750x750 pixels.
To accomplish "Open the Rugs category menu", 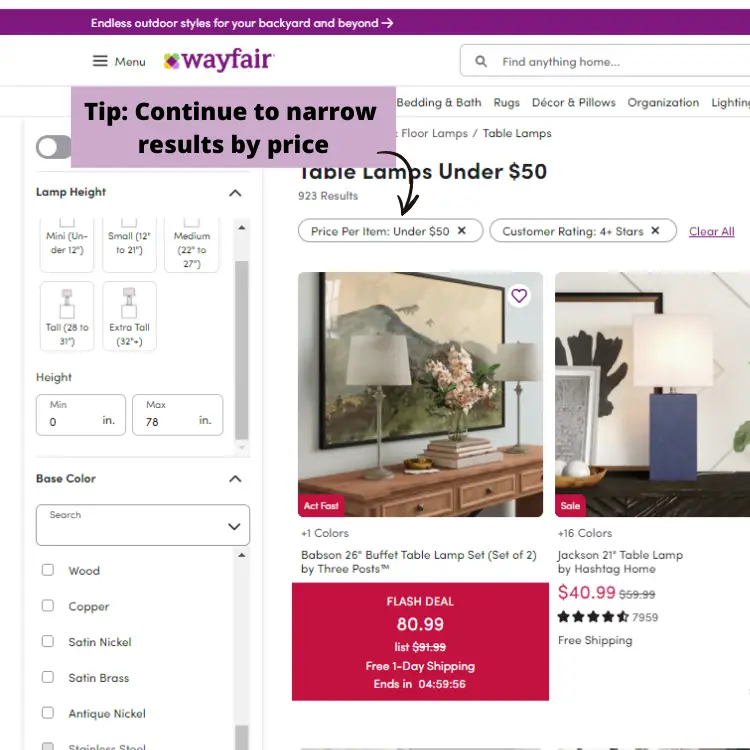I will click(x=507, y=102).
